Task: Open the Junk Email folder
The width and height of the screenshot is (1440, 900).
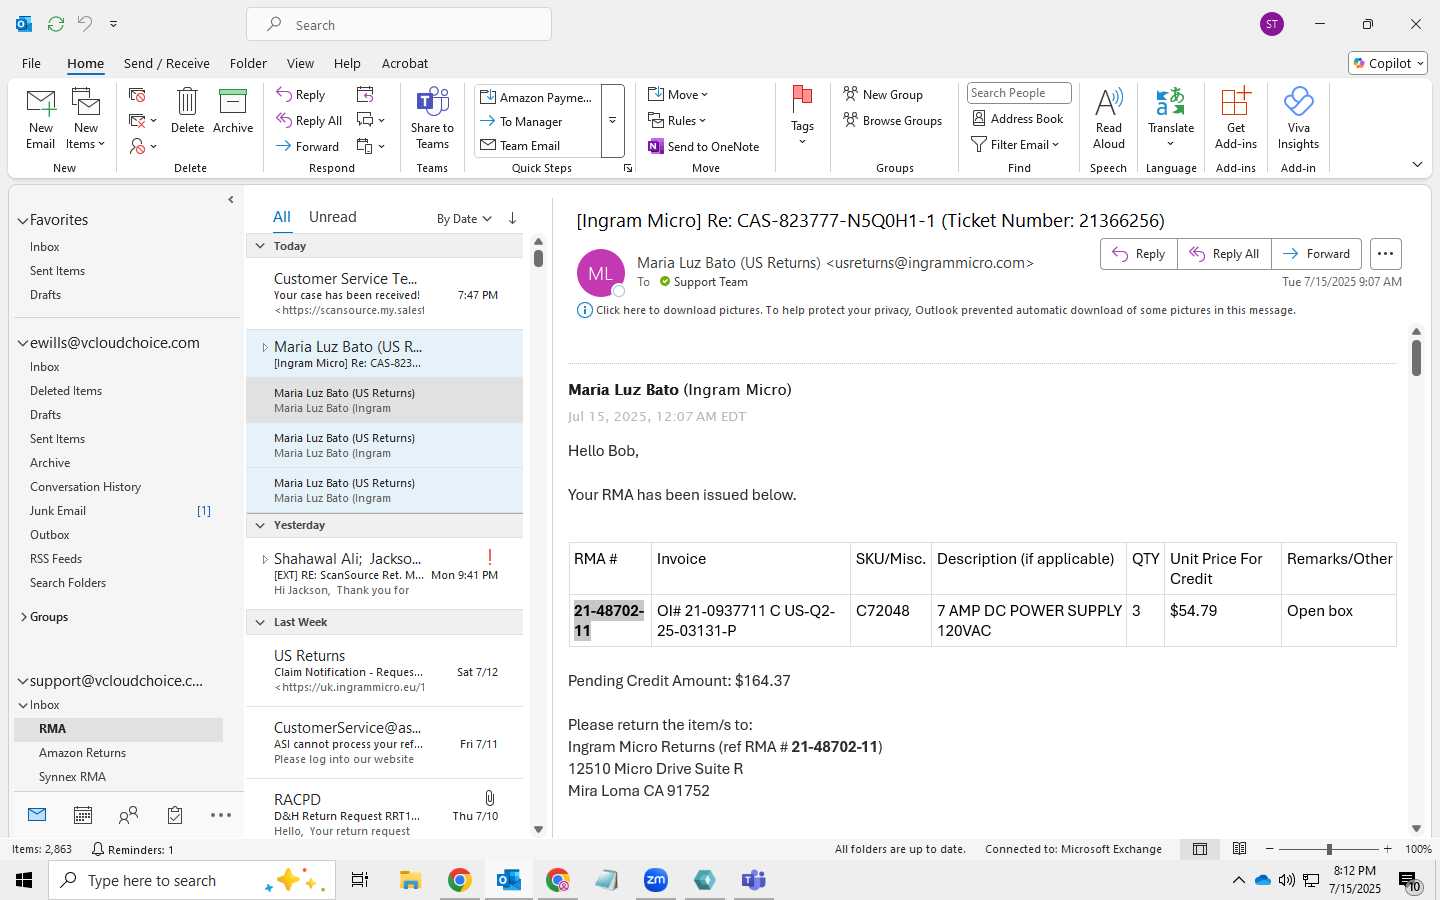Action: [x=118, y=511]
